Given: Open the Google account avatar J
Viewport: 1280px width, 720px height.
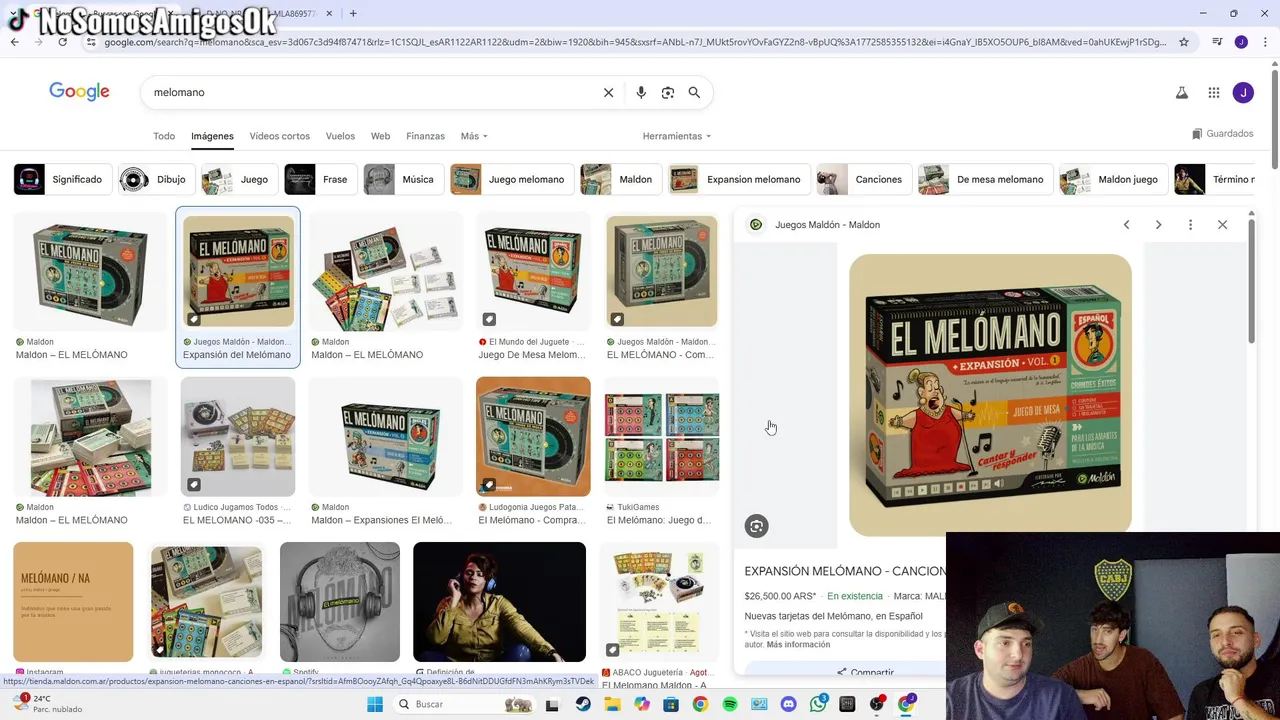Looking at the screenshot, I should click(1243, 93).
